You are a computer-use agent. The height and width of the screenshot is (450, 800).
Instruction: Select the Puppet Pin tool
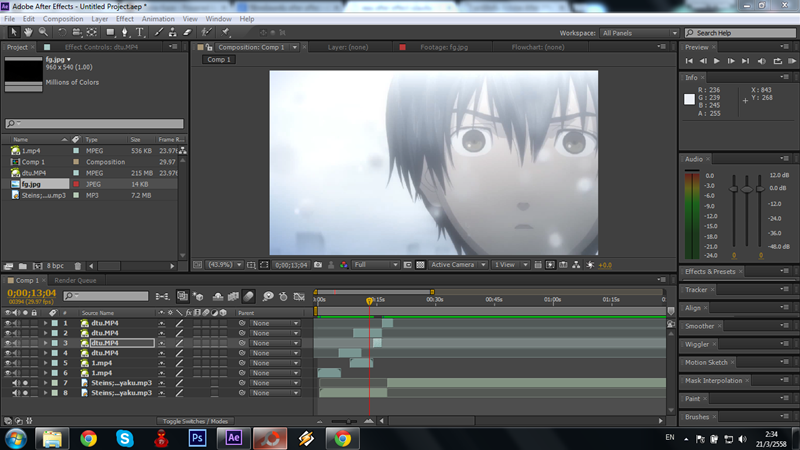(226, 32)
